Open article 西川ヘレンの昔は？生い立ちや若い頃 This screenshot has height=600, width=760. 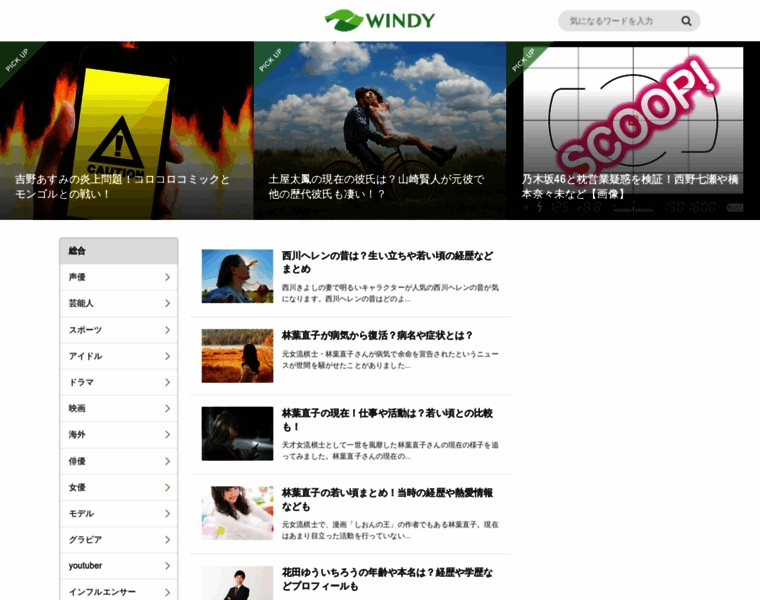coord(387,262)
